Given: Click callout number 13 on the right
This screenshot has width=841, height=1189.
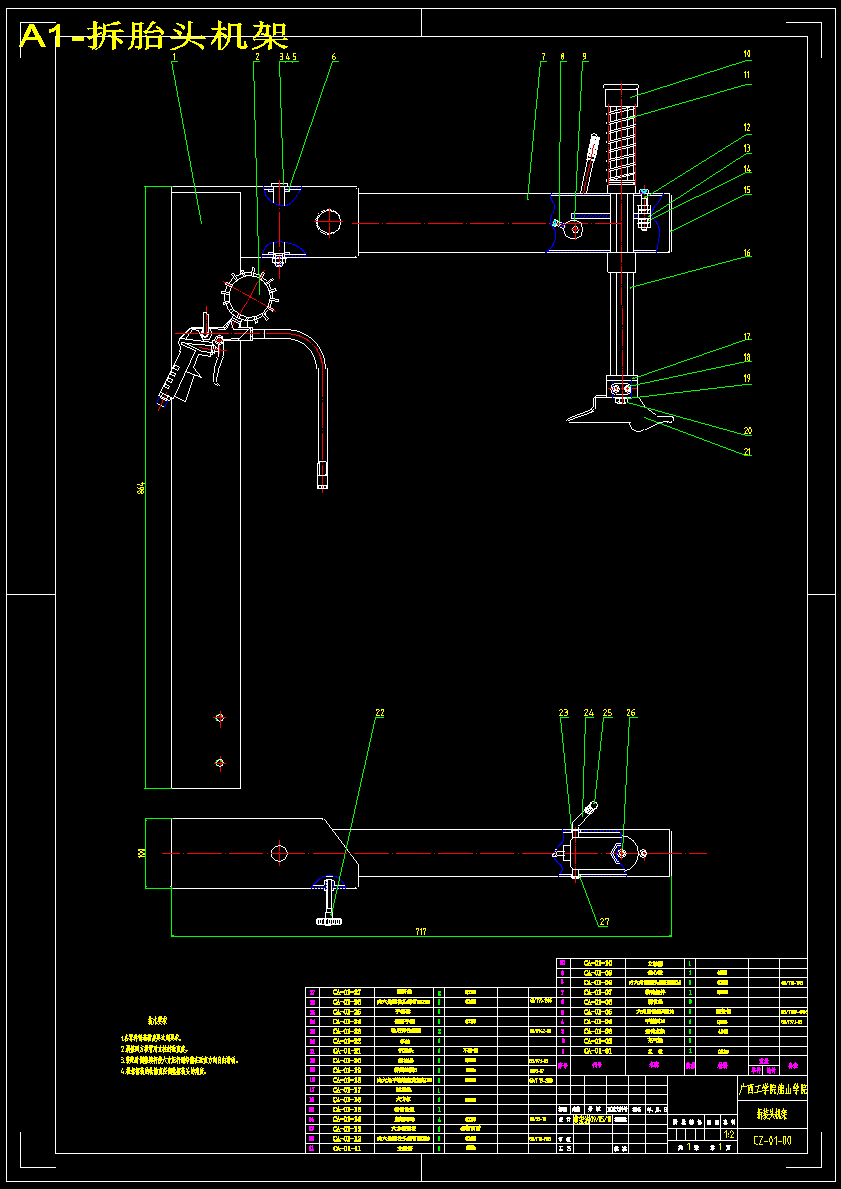Looking at the screenshot, I should click(x=747, y=149).
